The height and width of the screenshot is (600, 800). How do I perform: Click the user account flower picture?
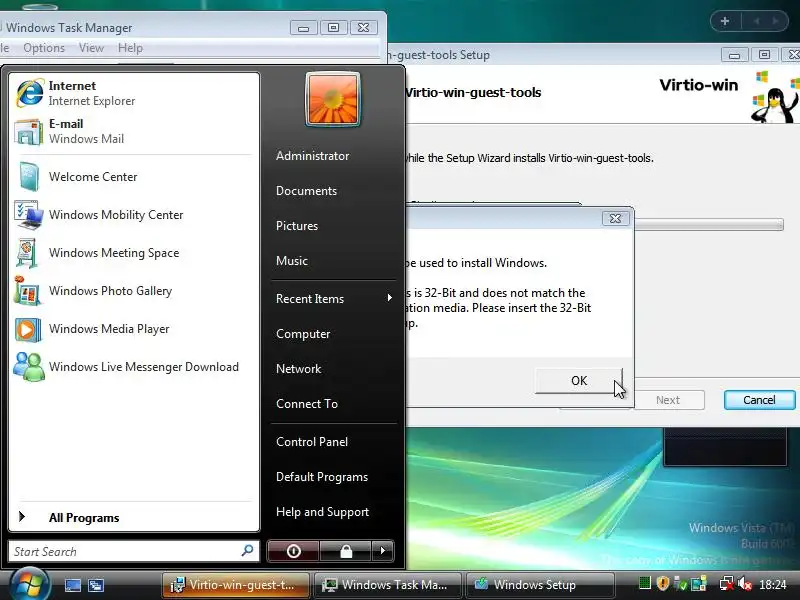click(333, 99)
